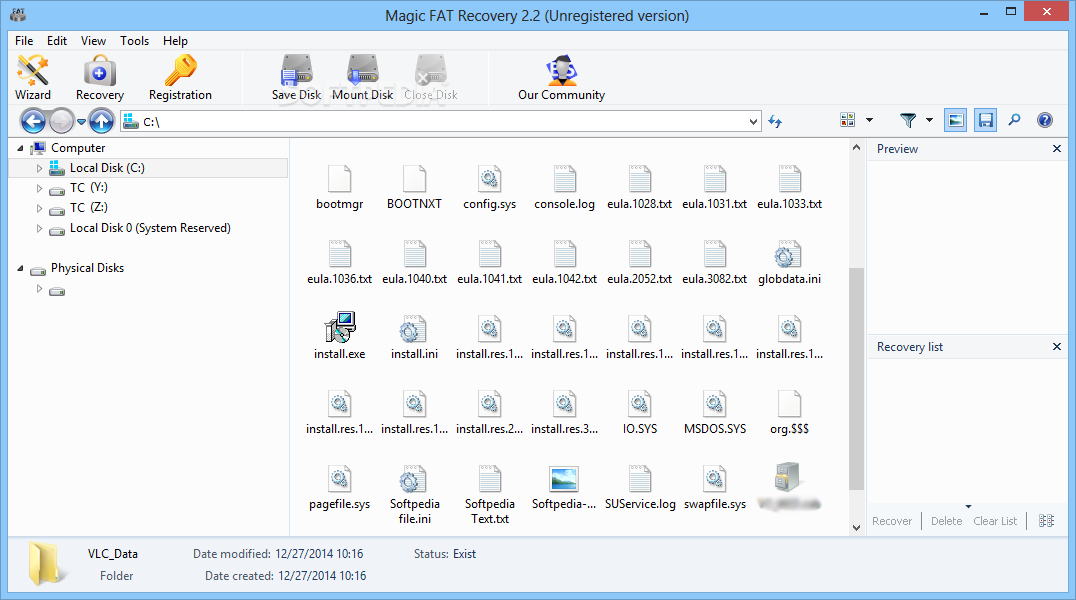Select the org.$$$ file
This screenshot has width=1076, height=600.
click(x=789, y=412)
